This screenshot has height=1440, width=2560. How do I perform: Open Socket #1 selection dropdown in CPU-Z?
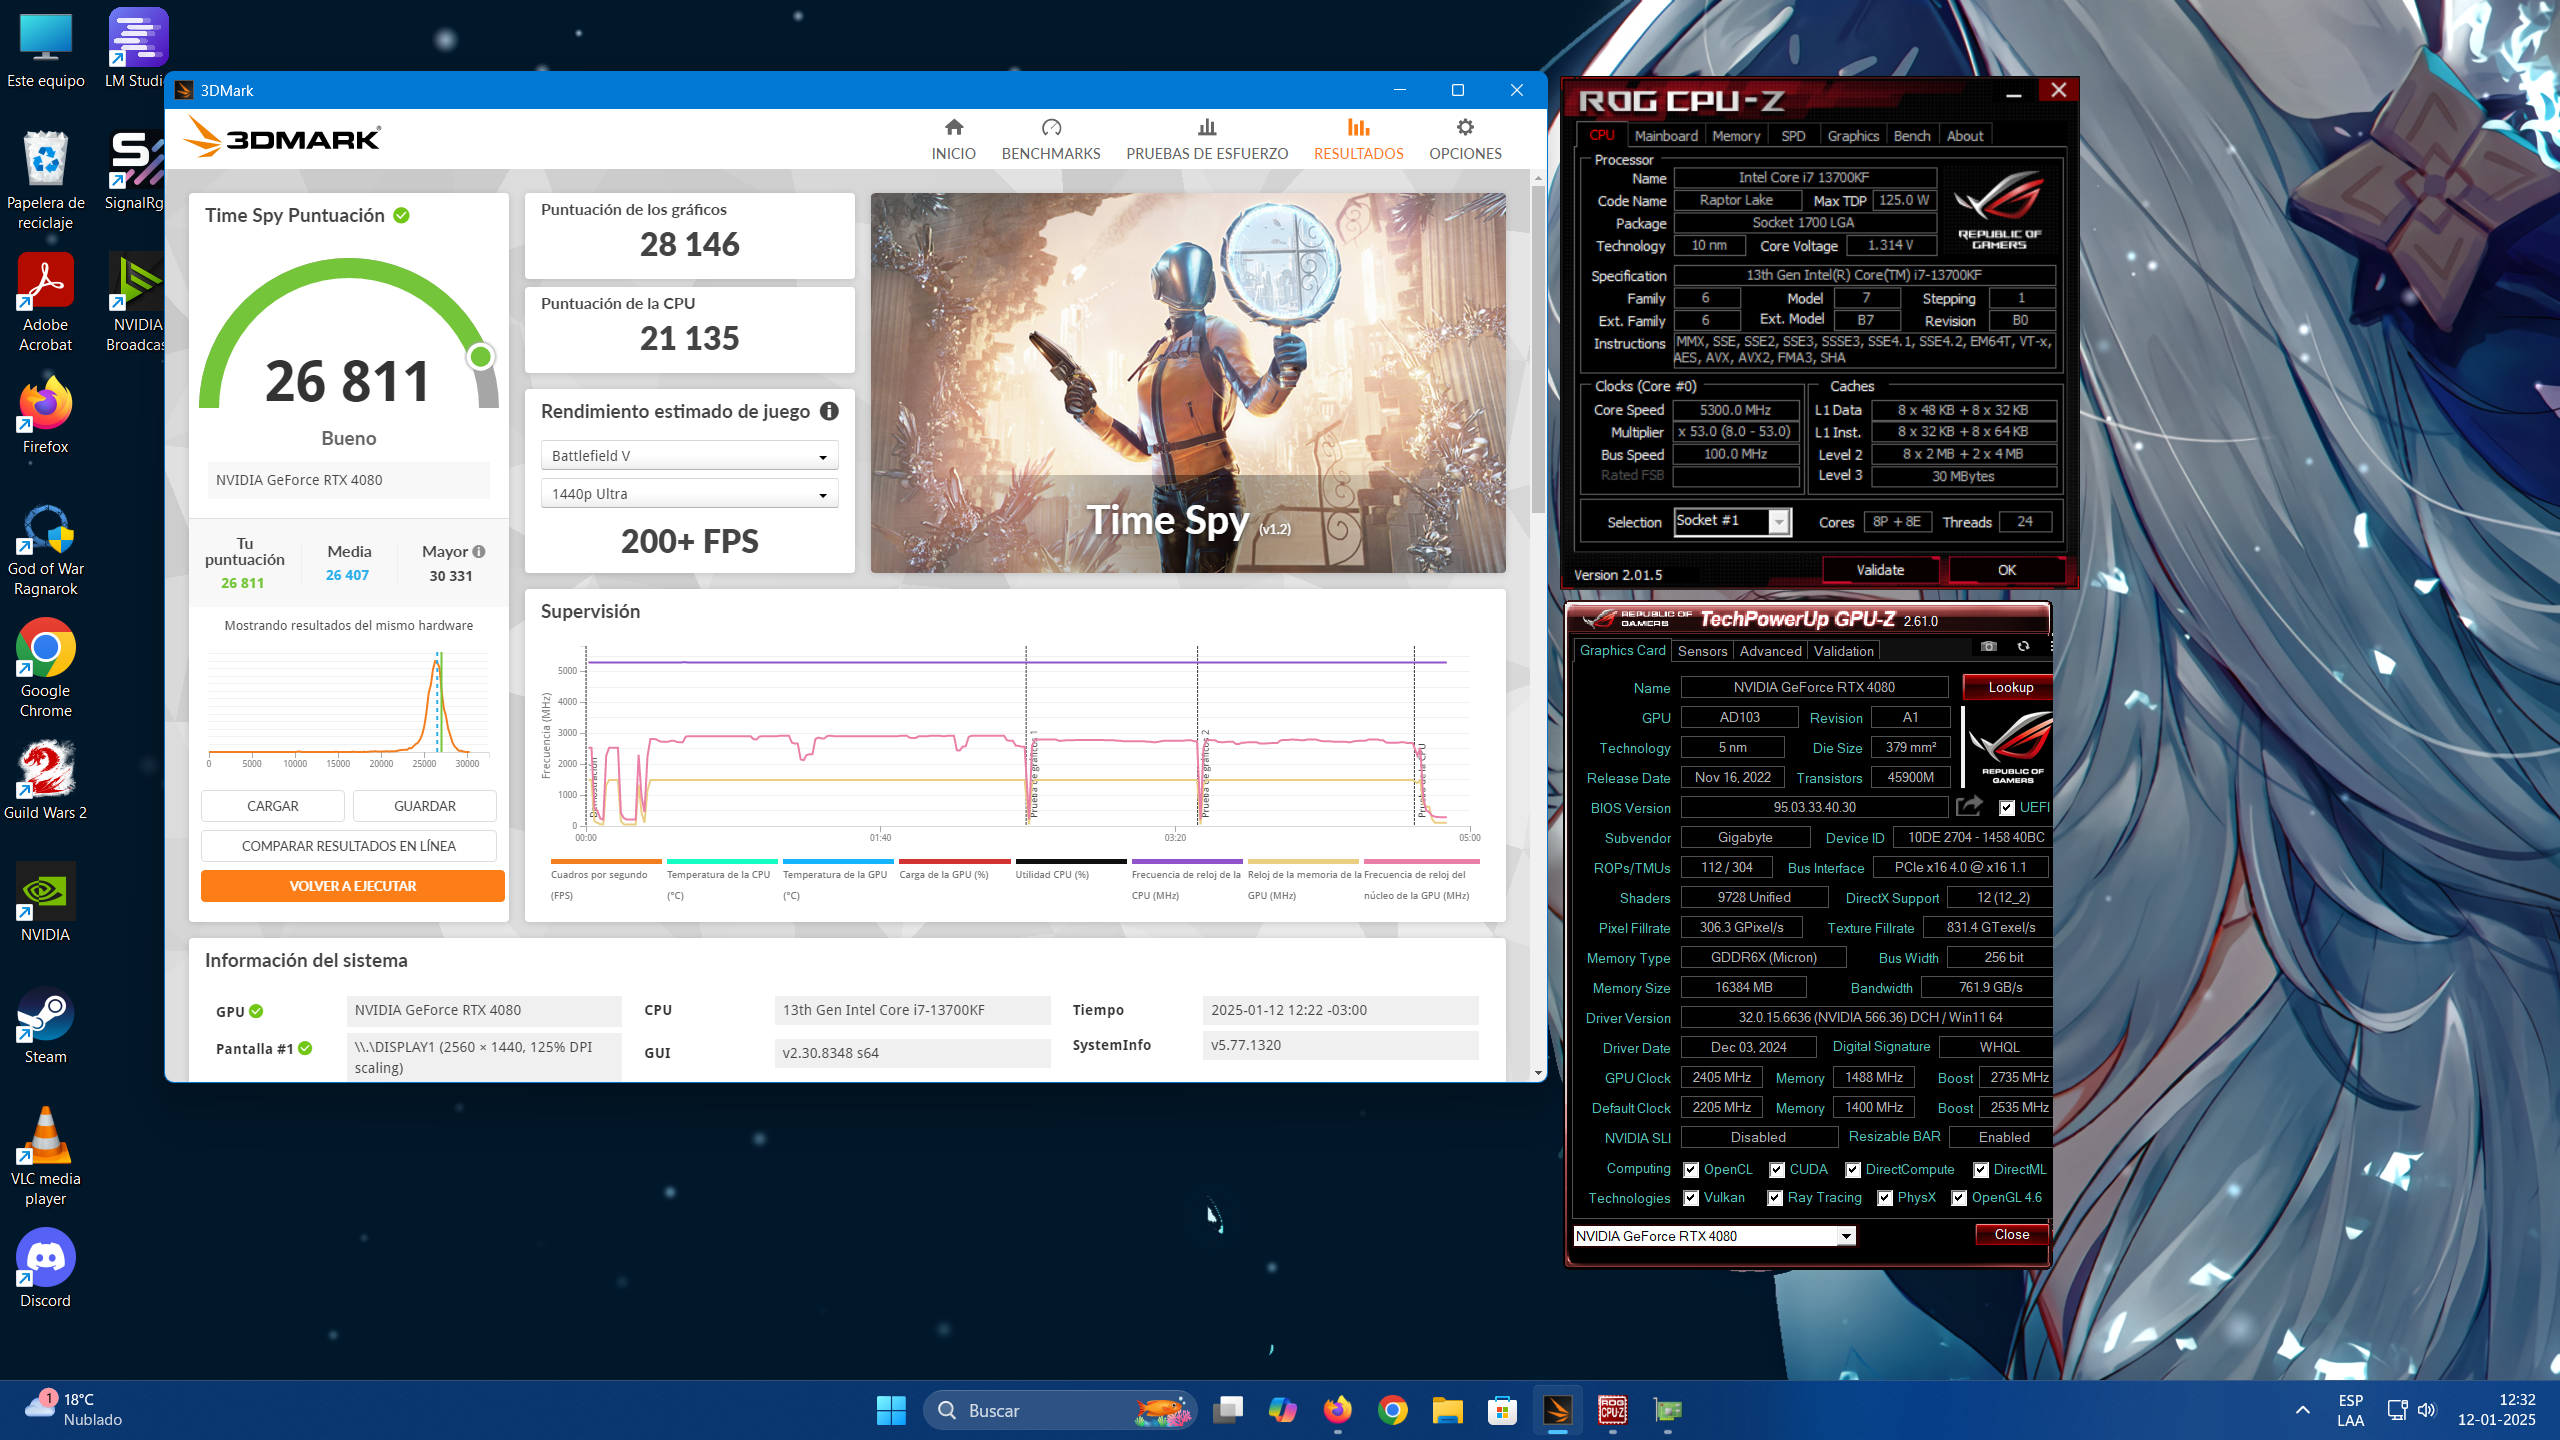[x=1732, y=521]
